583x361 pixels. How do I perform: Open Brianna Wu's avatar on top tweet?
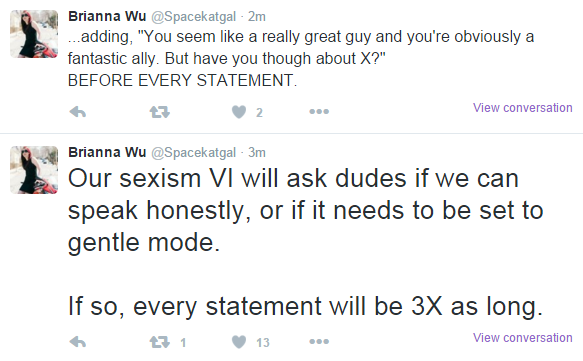point(34,34)
